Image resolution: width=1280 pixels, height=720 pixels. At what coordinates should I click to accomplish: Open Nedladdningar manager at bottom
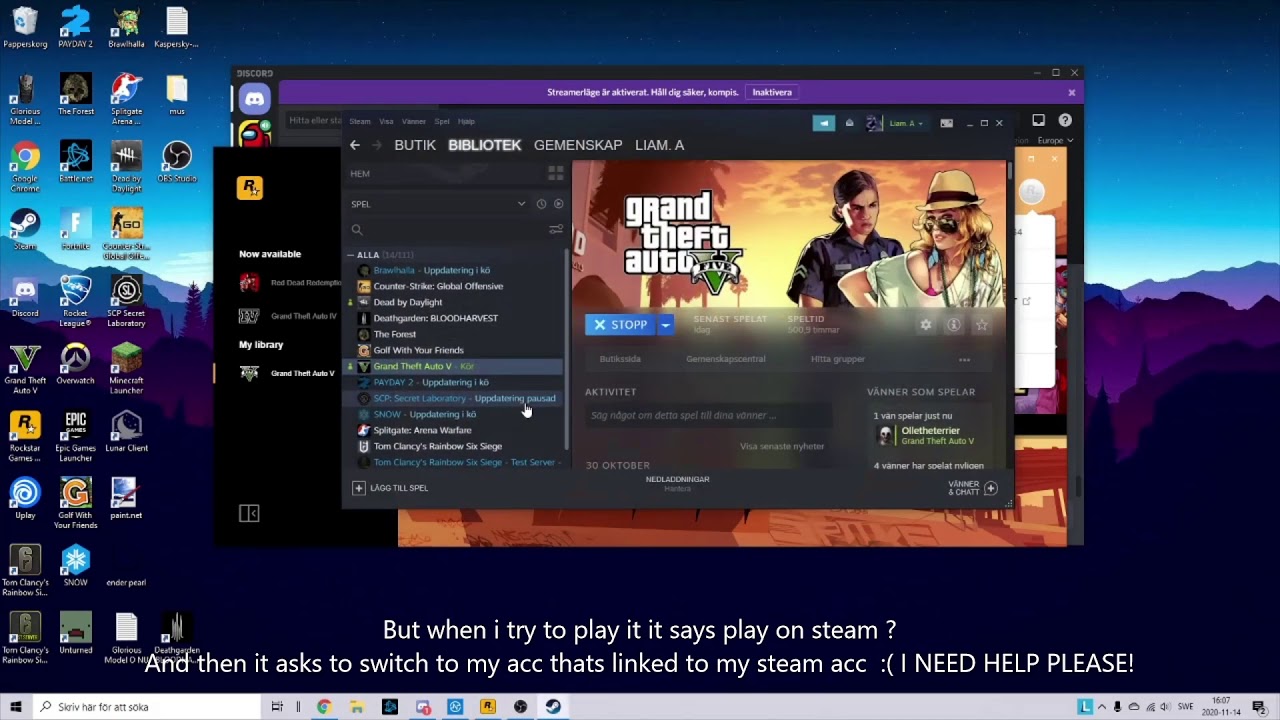coord(677,483)
